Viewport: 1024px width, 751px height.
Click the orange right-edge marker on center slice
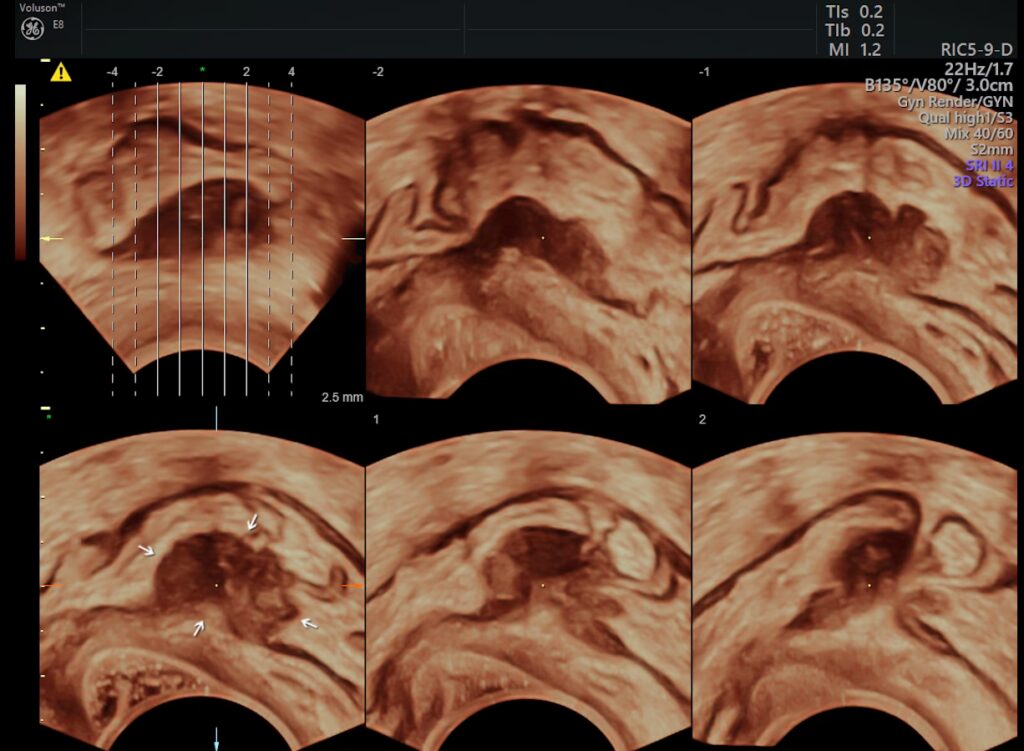pyautogui.click(x=351, y=585)
